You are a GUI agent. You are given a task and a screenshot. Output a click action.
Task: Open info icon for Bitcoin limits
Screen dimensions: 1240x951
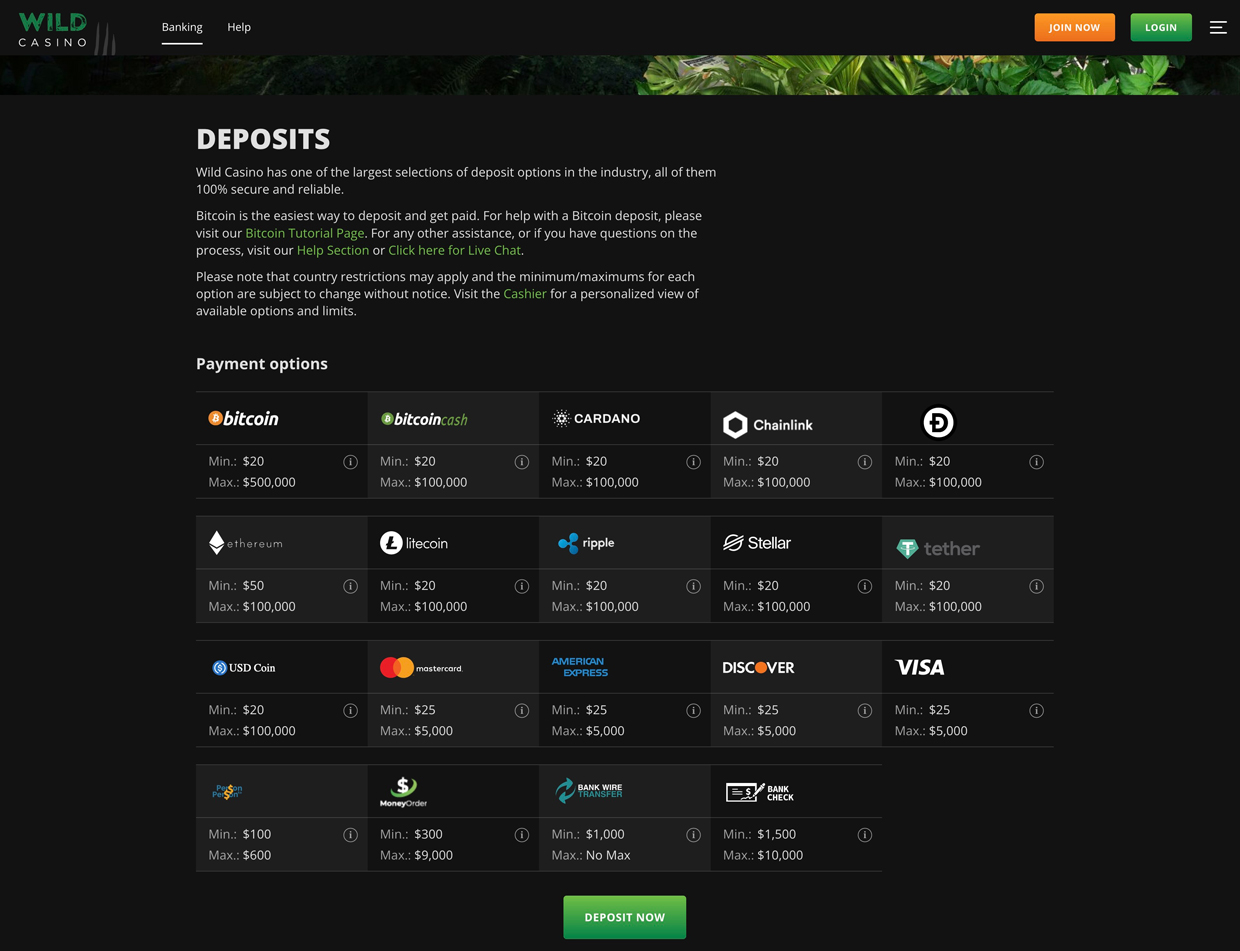click(x=350, y=462)
